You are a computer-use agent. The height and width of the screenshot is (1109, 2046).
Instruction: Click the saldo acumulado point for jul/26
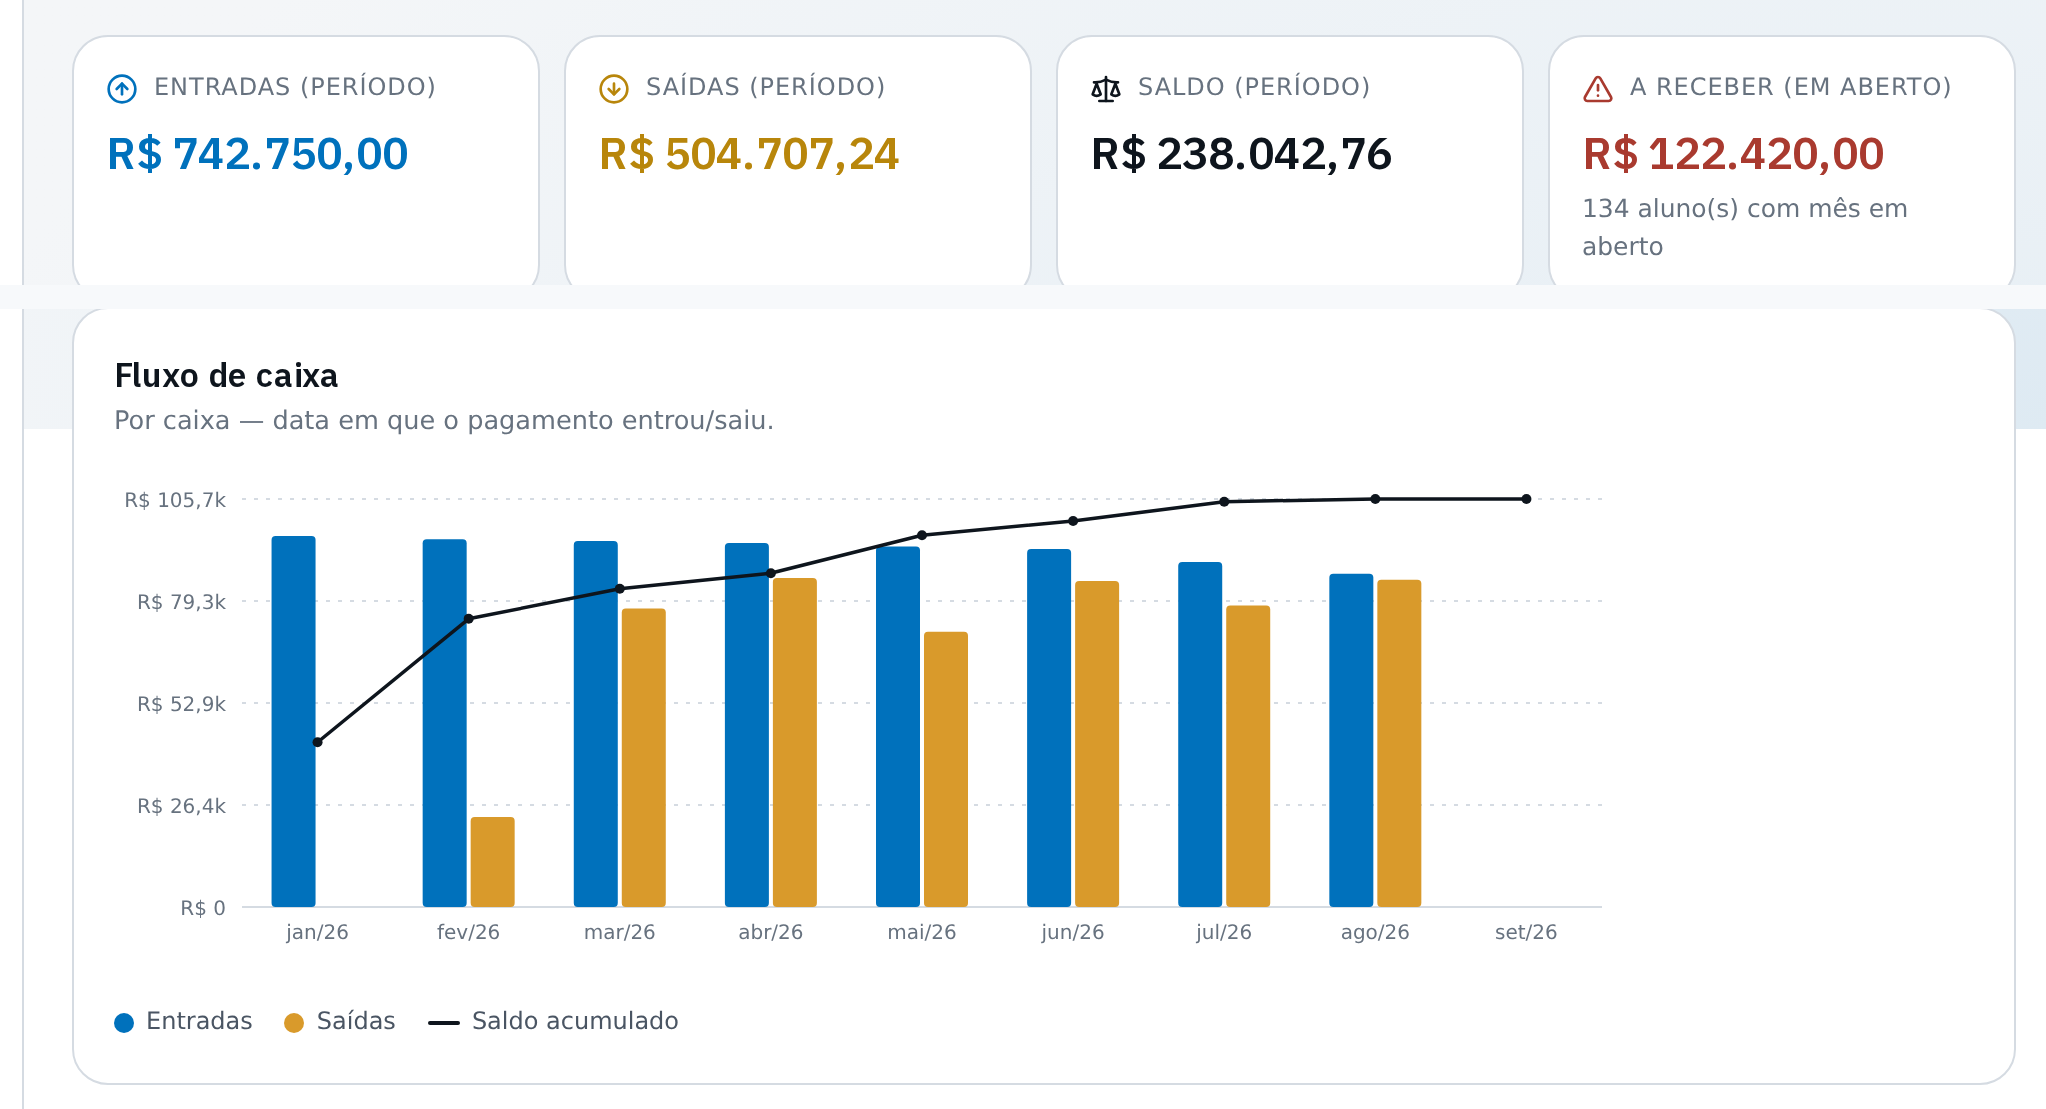tap(1224, 502)
